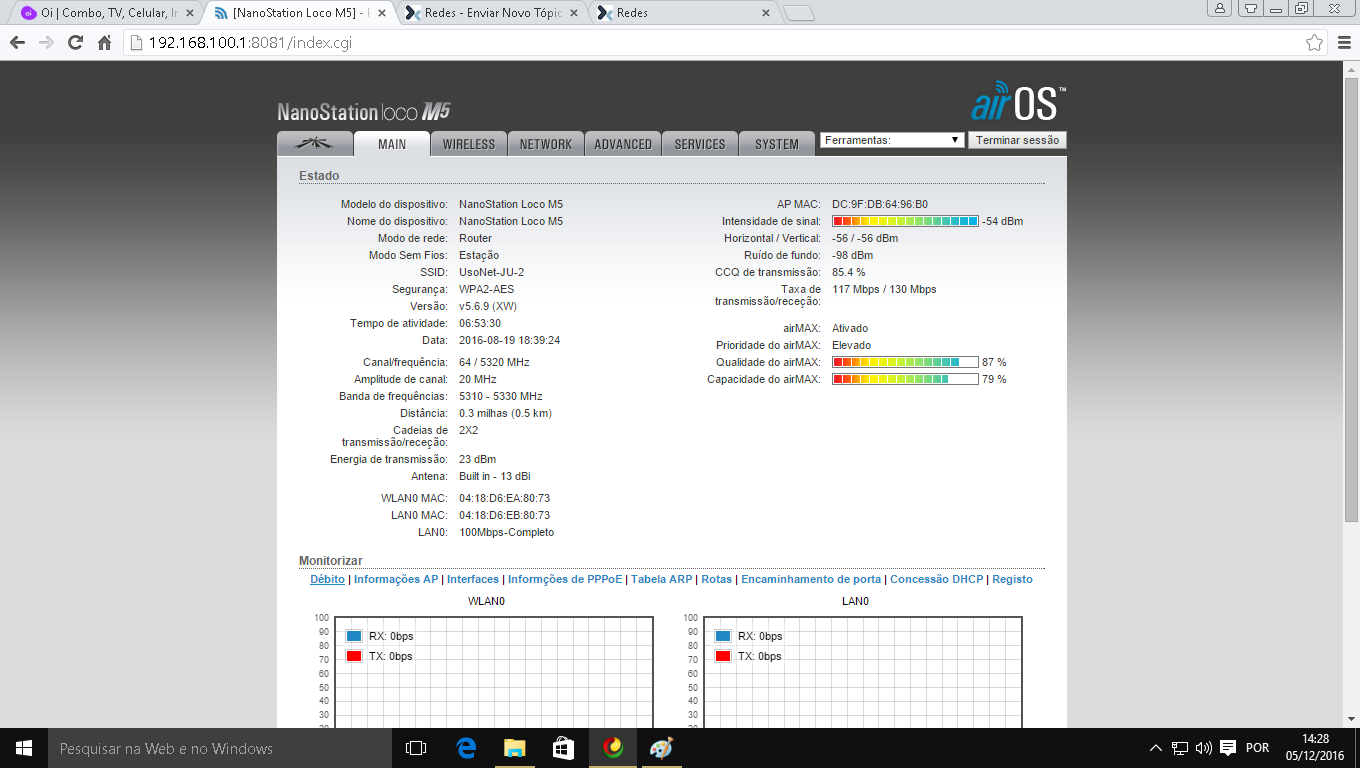
Task: Launch Microsoft Edge from taskbar
Action: tap(466, 748)
